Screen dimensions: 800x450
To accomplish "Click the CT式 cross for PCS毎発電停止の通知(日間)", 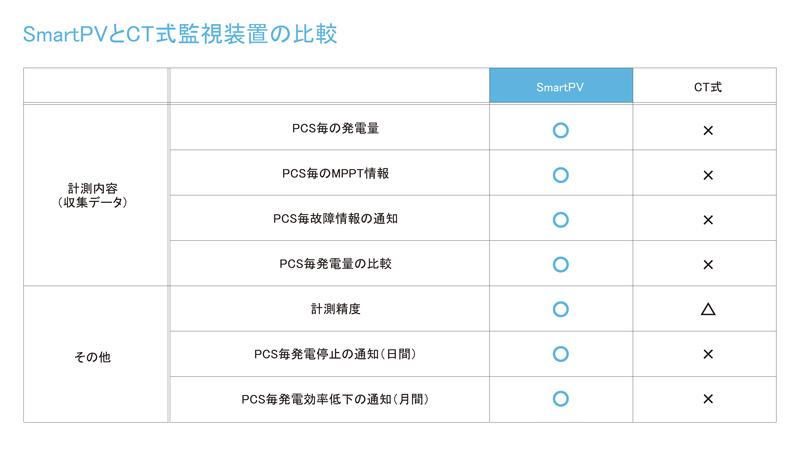I will (708, 354).
